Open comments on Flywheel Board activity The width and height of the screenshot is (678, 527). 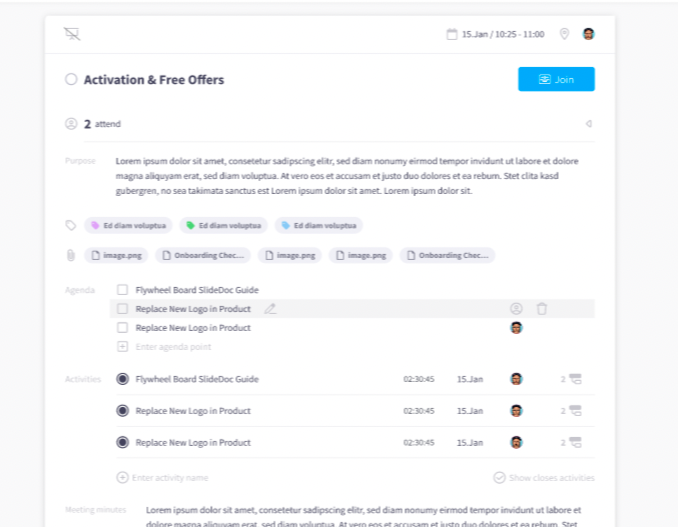pyautogui.click(x=574, y=380)
